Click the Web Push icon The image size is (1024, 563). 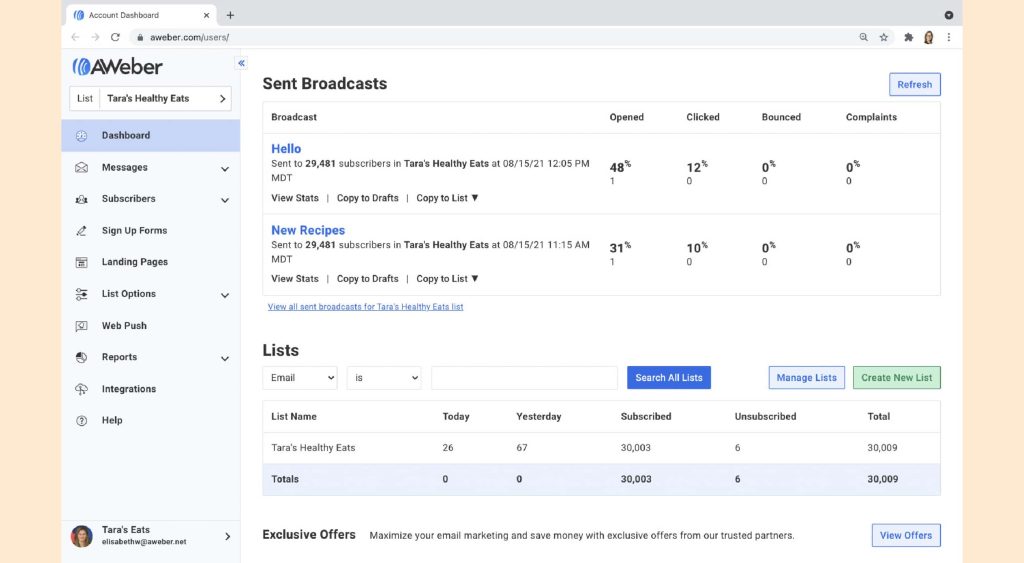82,326
